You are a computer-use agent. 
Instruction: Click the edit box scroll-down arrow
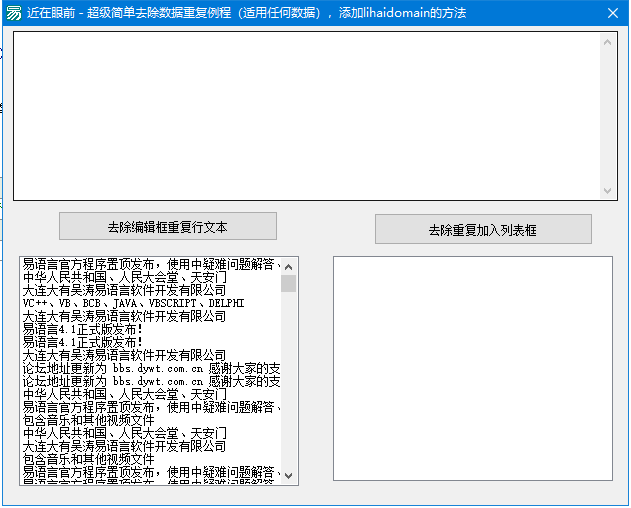[x=608, y=190]
